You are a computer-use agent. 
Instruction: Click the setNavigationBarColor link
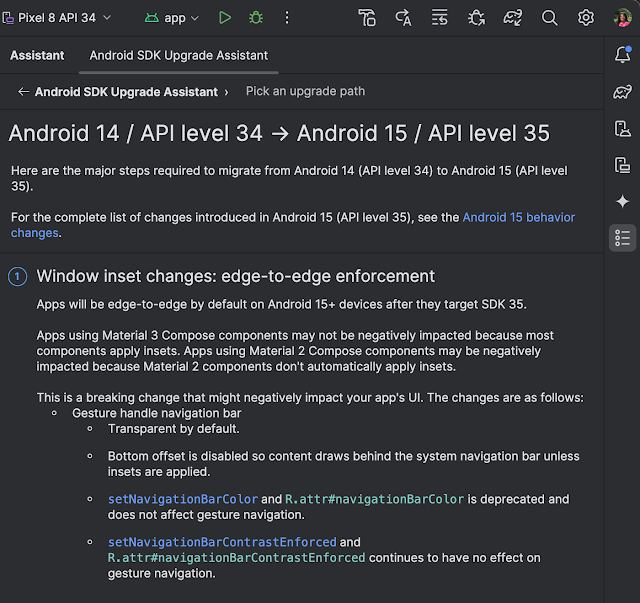pyautogui.click(x=182, y=499)
